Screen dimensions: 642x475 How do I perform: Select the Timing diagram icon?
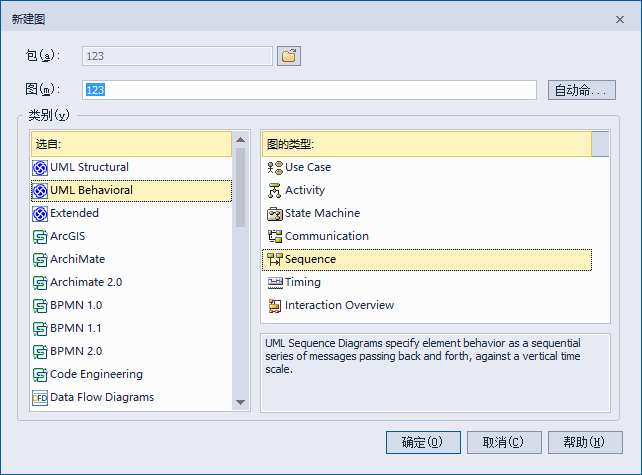[276, 282]
